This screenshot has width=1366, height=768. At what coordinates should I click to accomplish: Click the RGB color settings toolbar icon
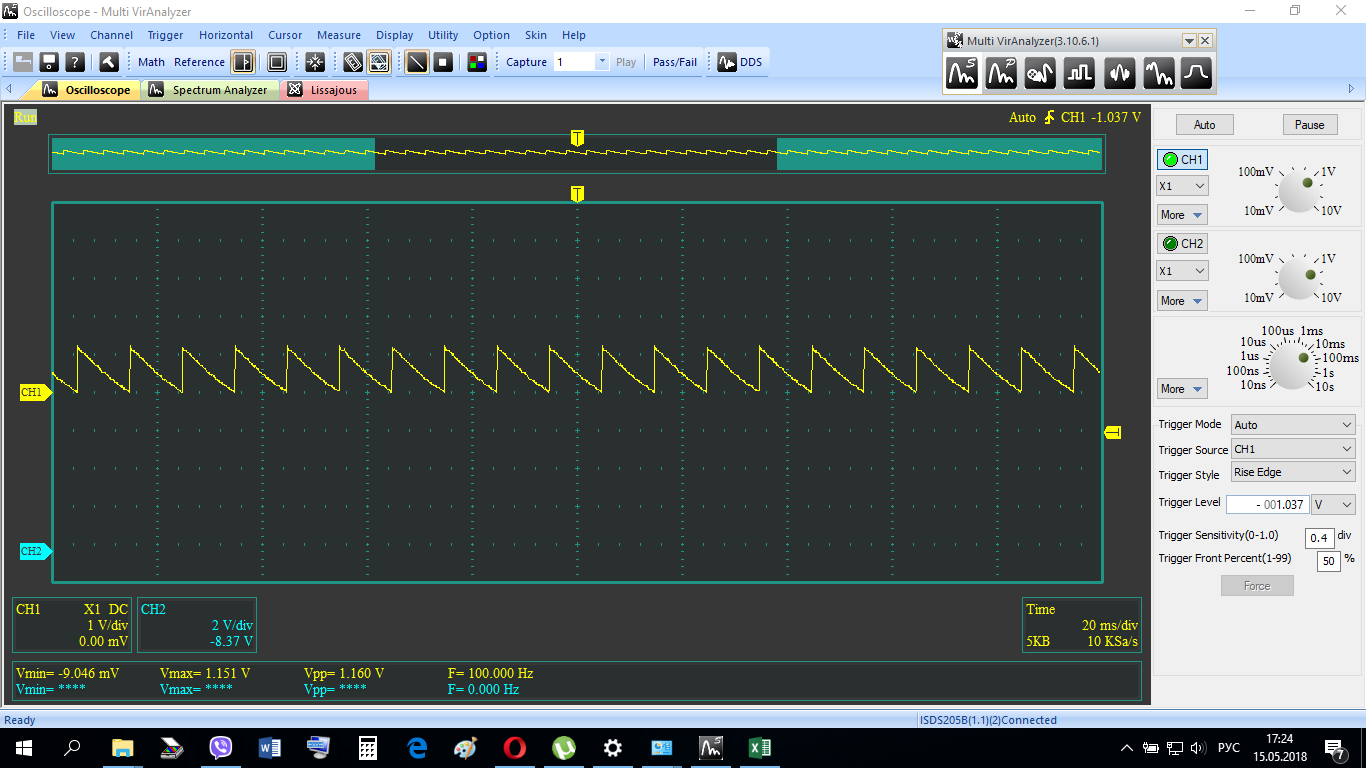click(477, 62)
